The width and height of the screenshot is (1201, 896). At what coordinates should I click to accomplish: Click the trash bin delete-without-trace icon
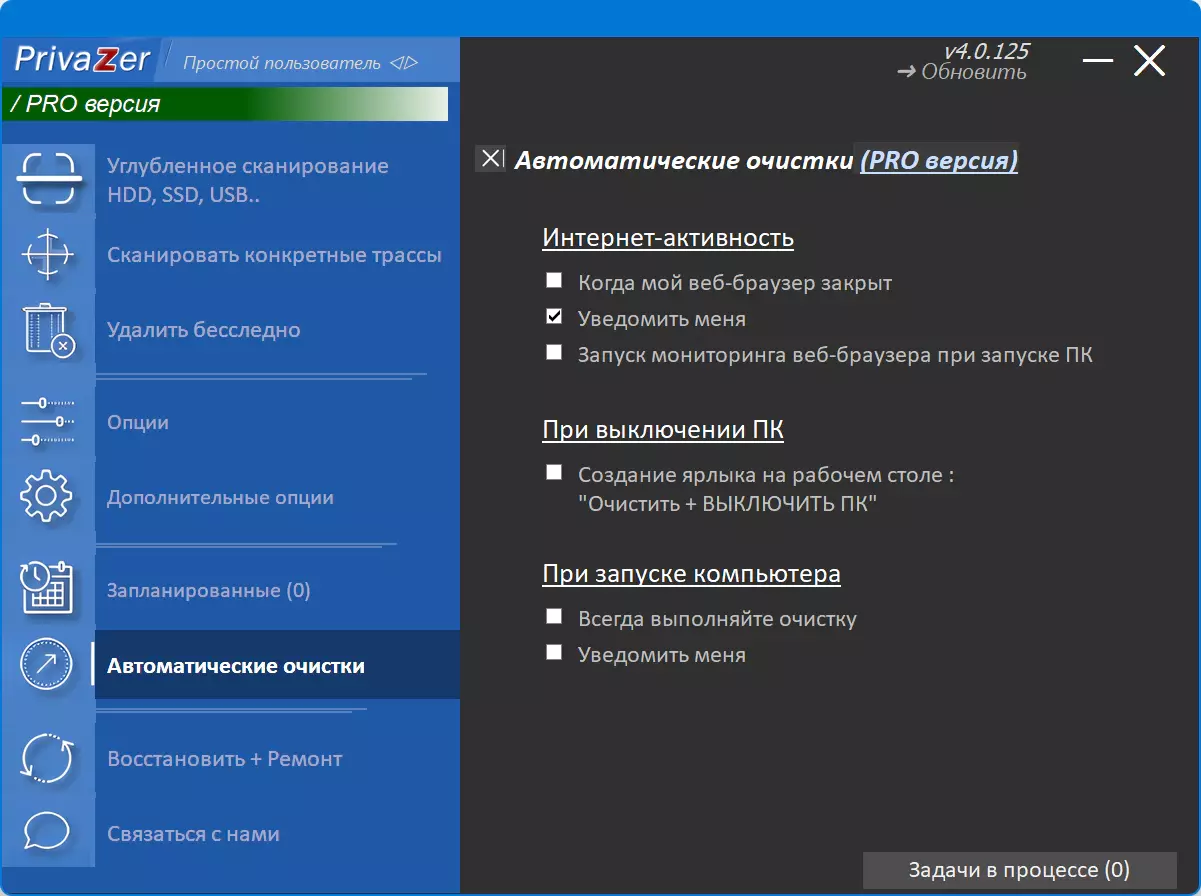coord(48,329)
